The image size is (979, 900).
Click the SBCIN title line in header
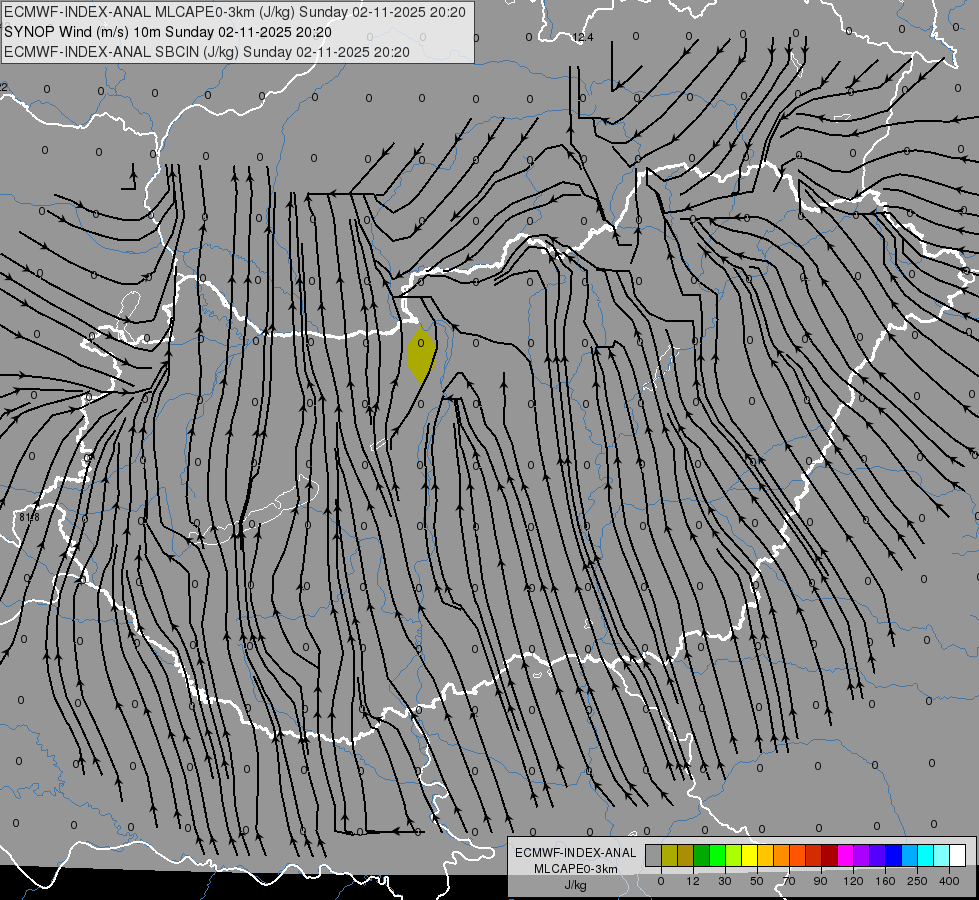coord(207,52)
